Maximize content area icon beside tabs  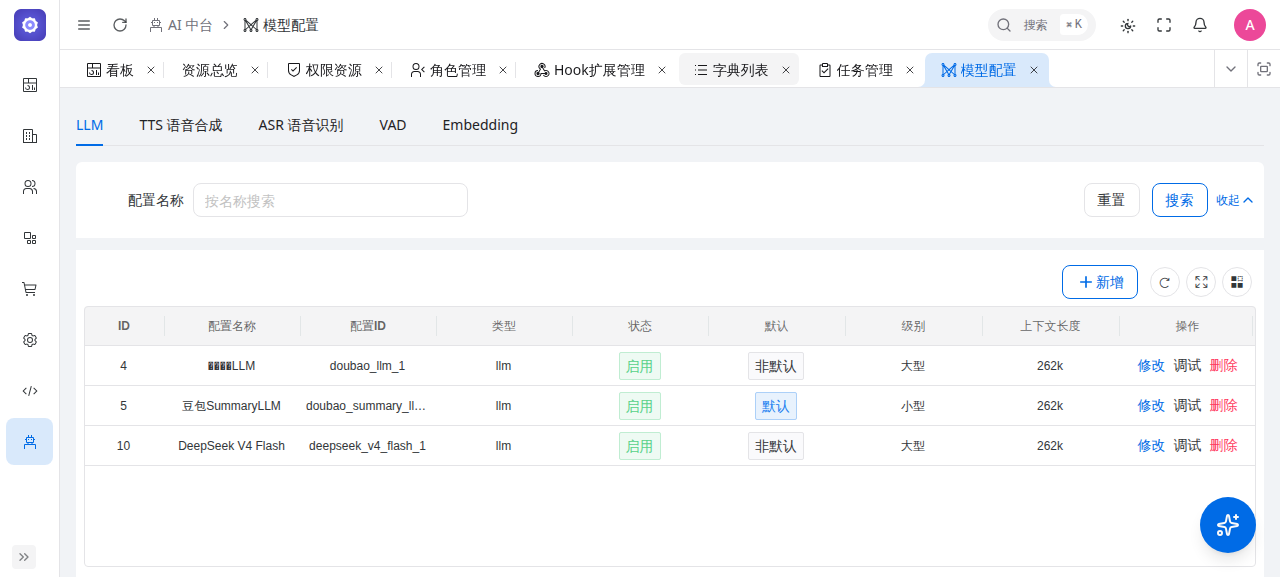click(x=1264, y=69)
